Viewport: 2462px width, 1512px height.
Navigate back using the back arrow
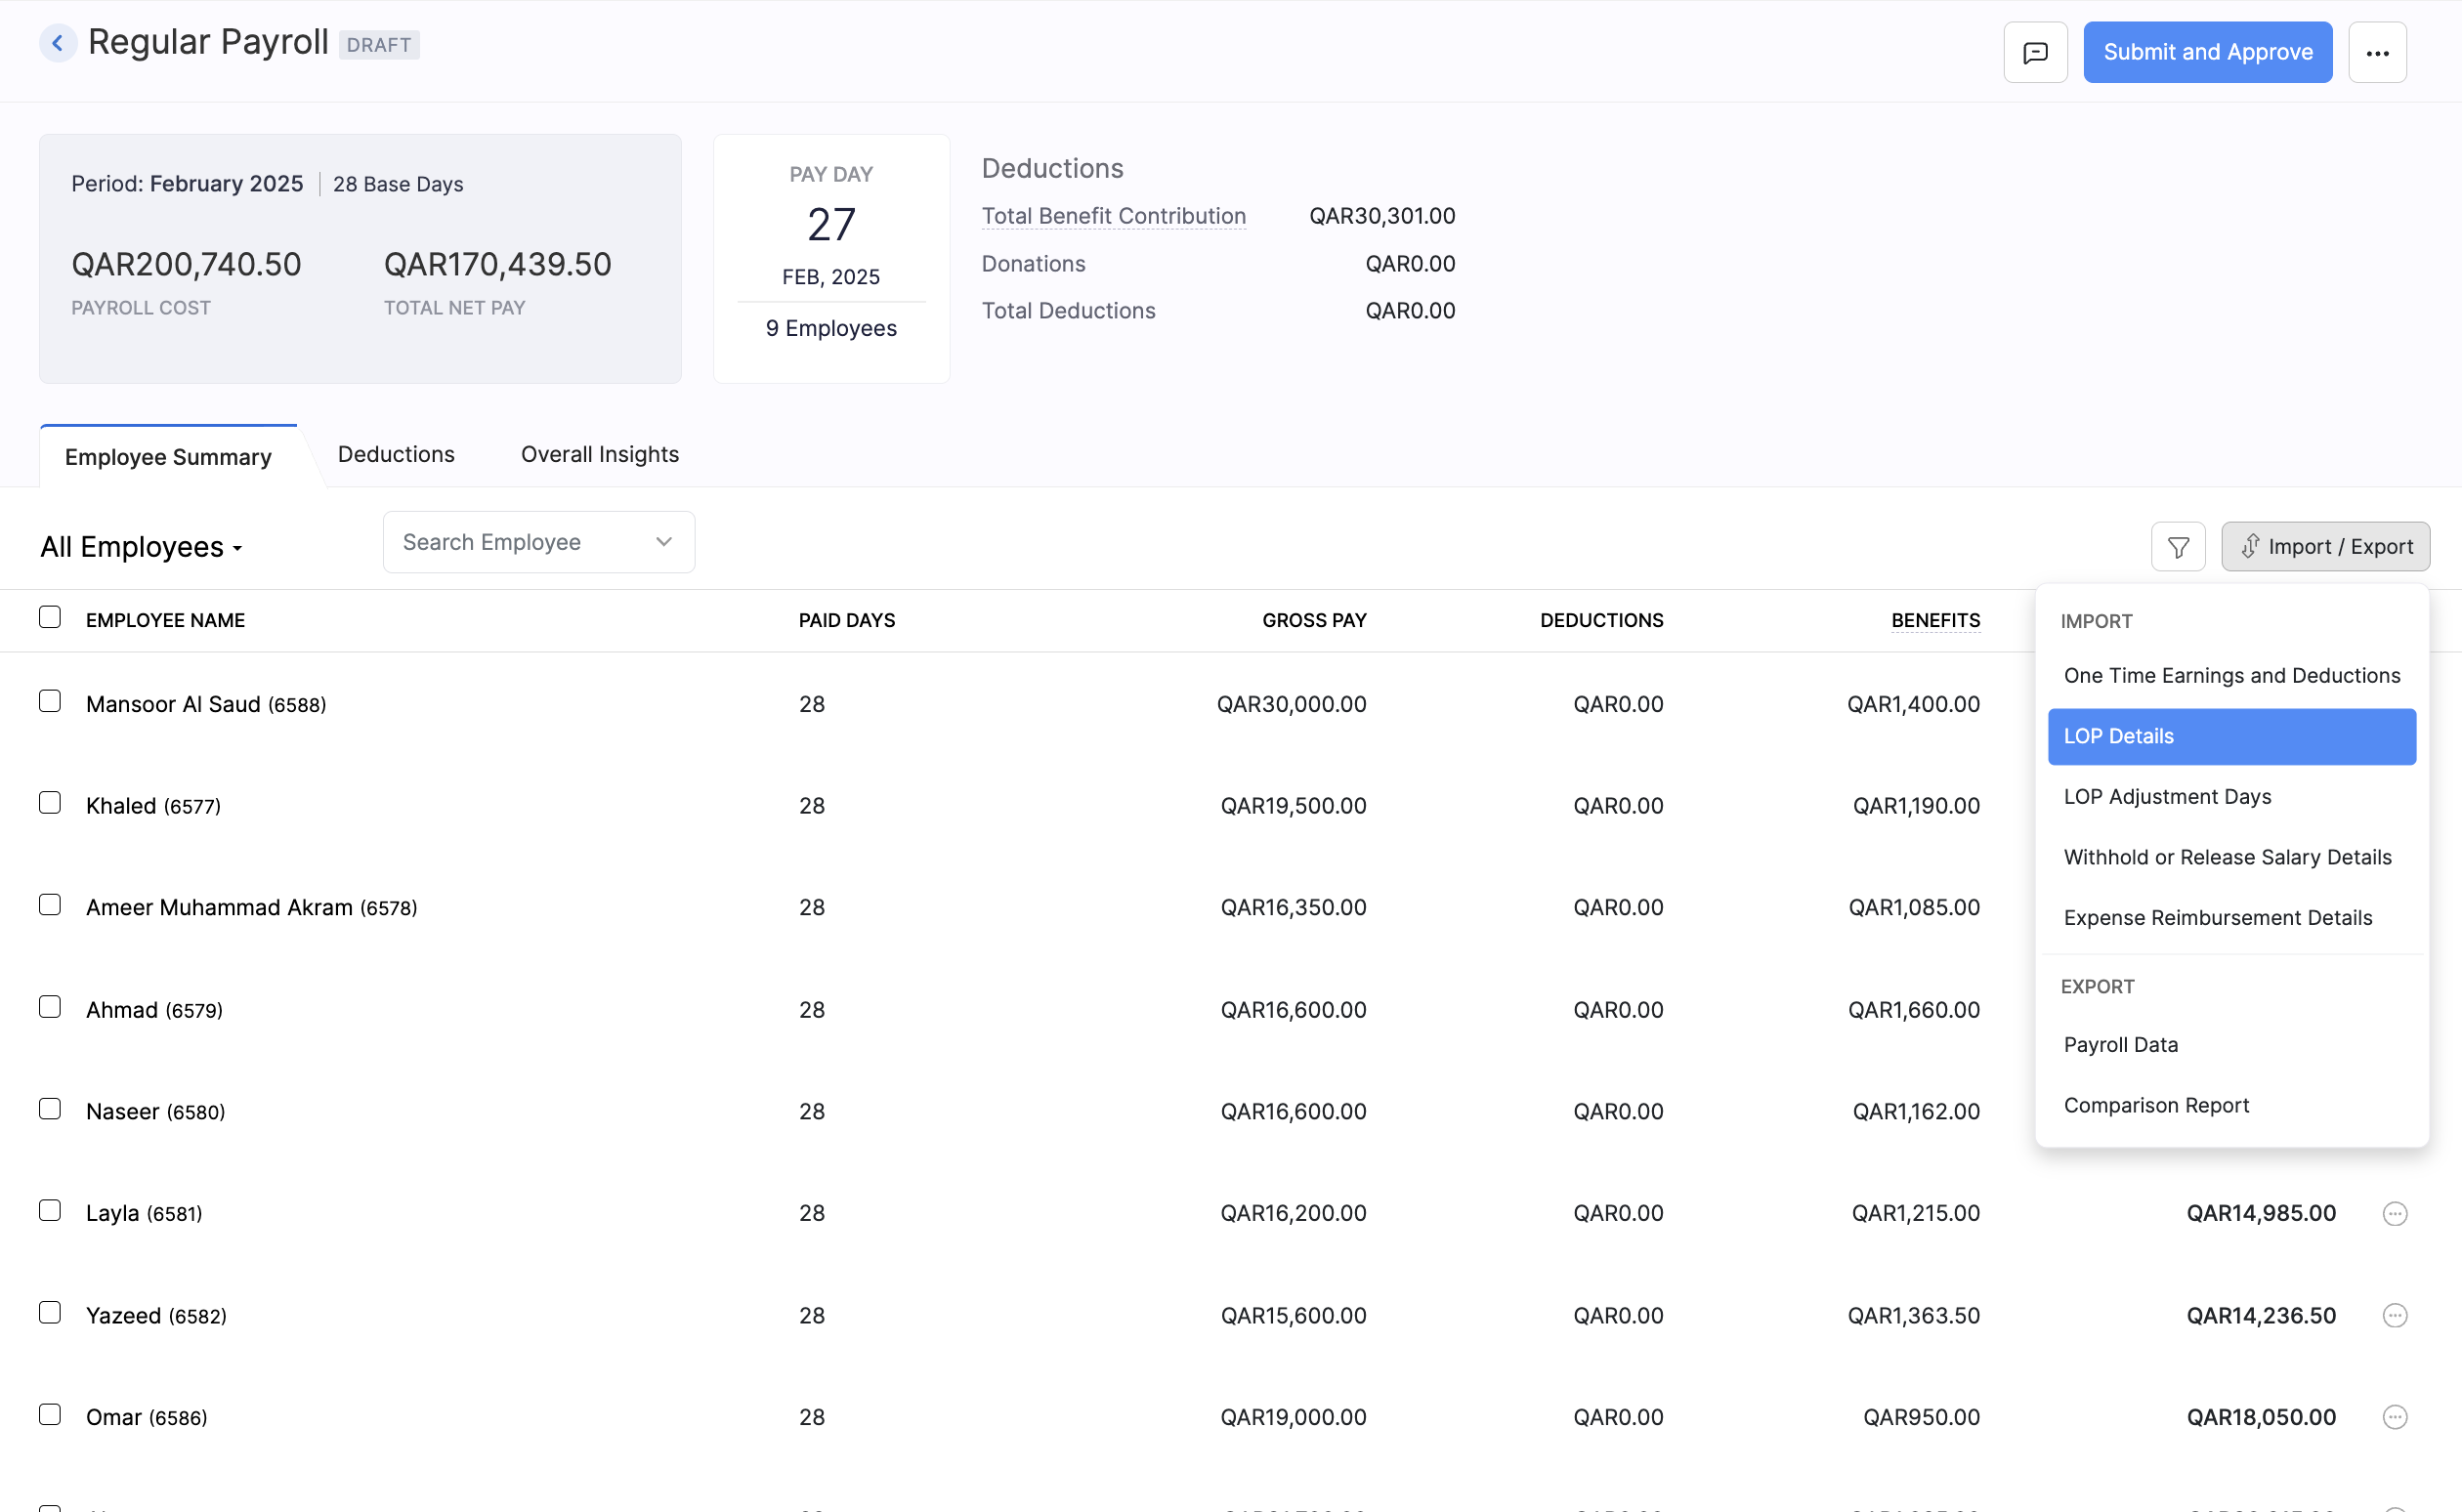[x=58, y=42]
